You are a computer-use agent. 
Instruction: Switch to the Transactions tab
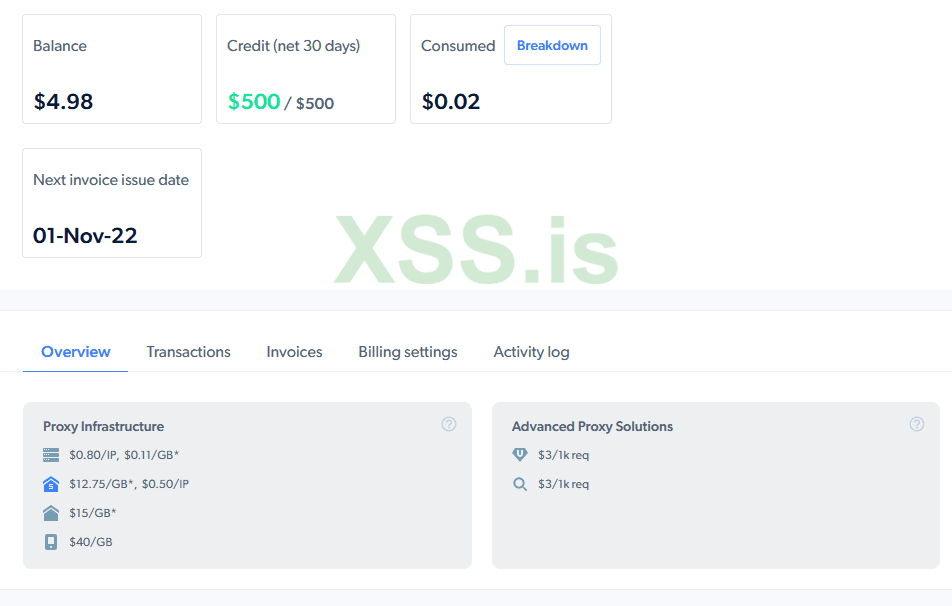click(x=188, y=352)
